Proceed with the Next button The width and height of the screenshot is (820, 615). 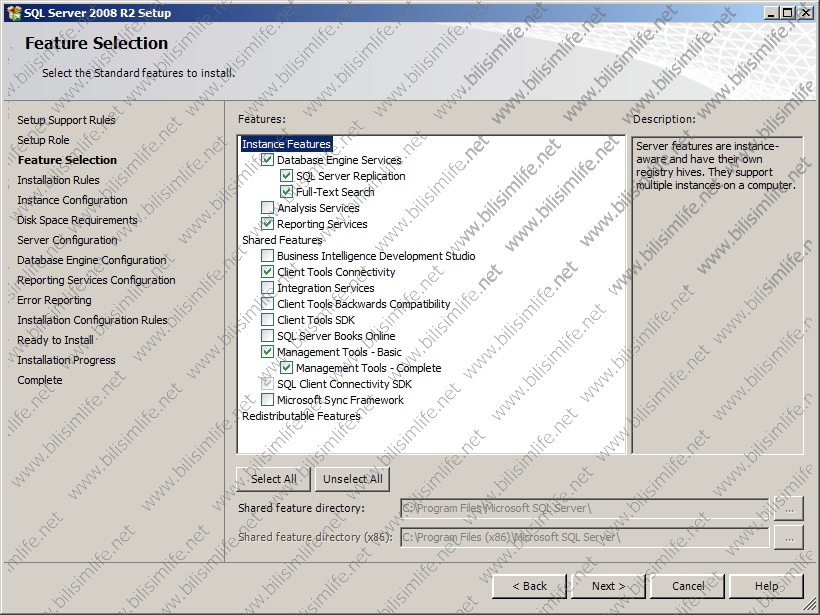tap(608, 586)
